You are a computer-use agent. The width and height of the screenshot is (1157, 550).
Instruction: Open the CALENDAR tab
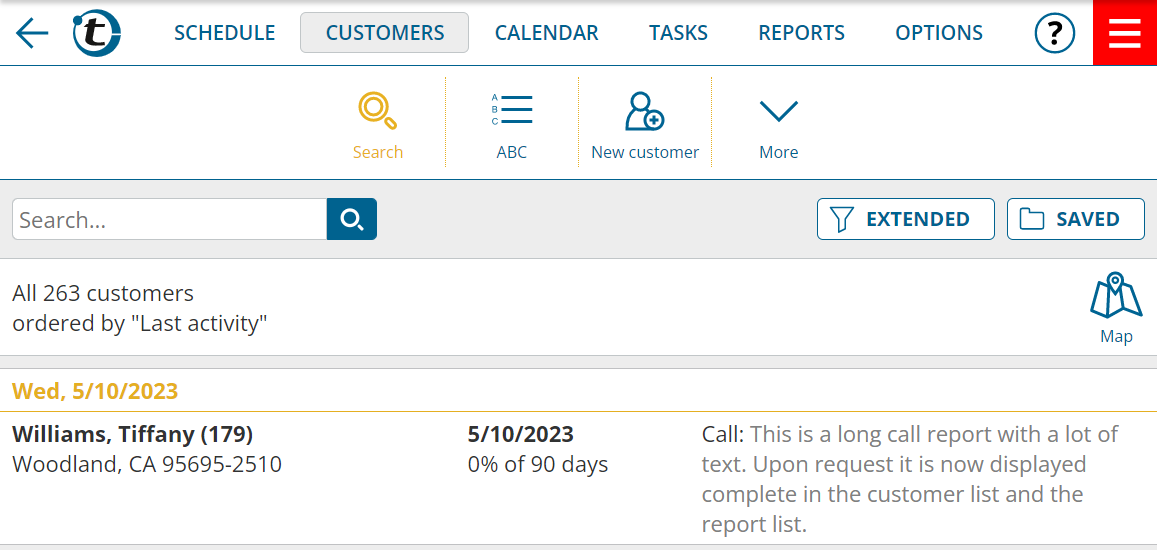coord(547,33)
